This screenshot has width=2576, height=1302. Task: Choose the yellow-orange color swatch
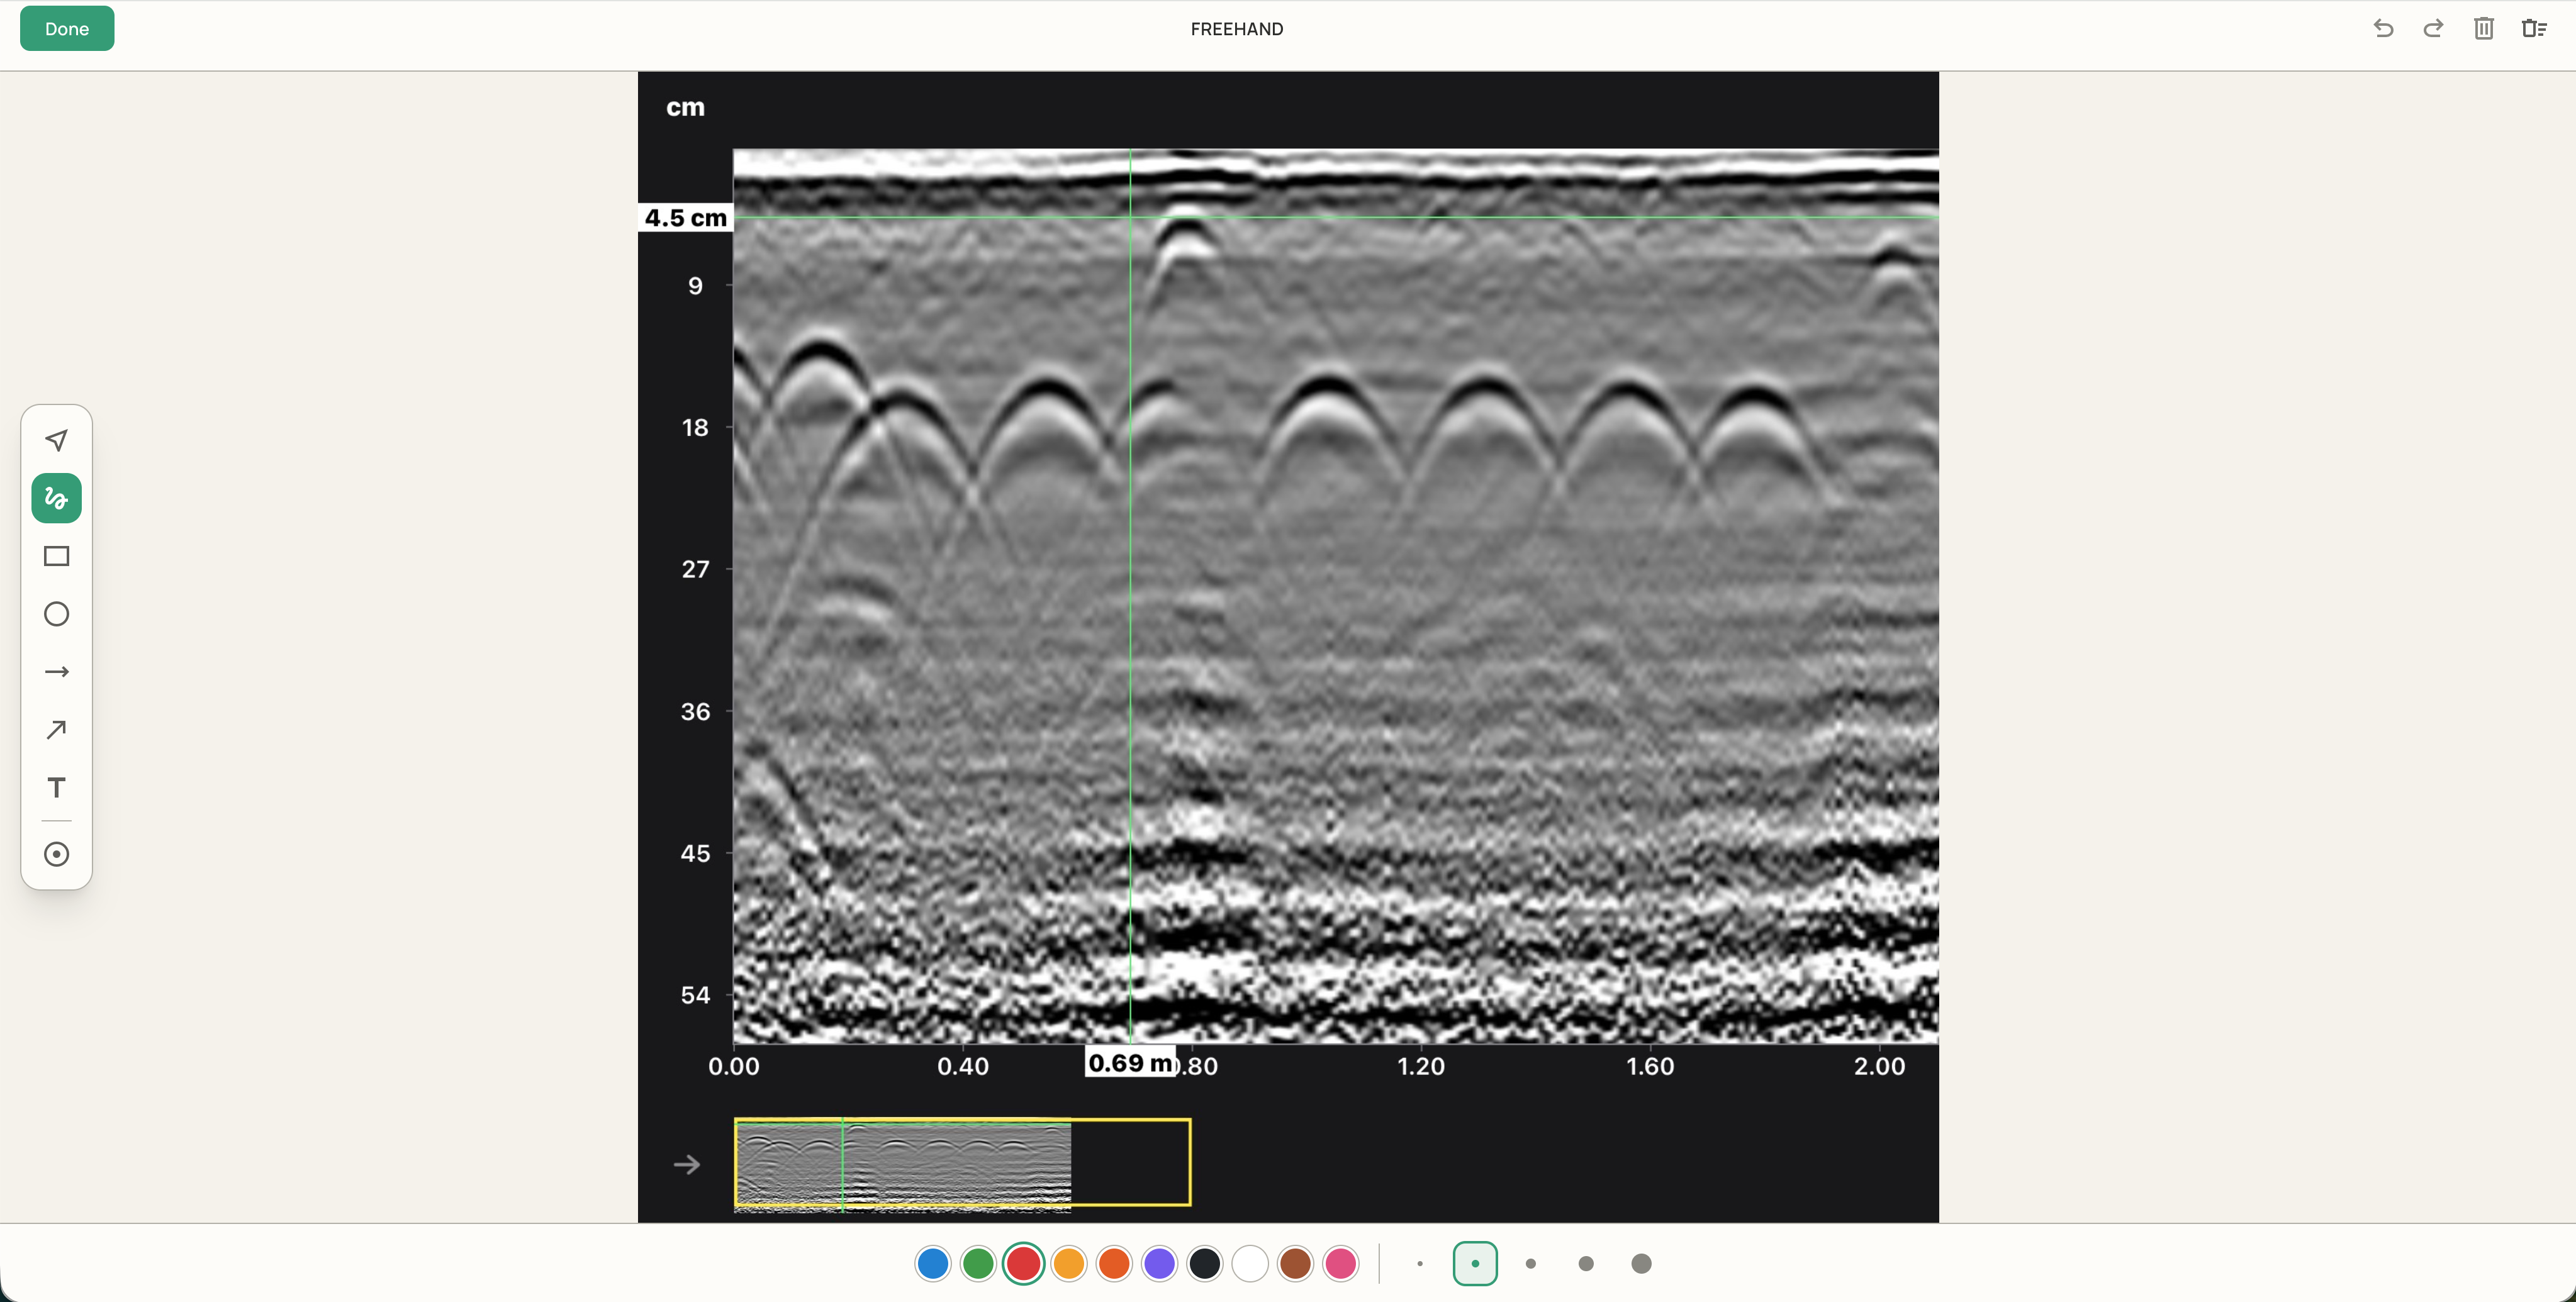[x=1069, y=1264]
